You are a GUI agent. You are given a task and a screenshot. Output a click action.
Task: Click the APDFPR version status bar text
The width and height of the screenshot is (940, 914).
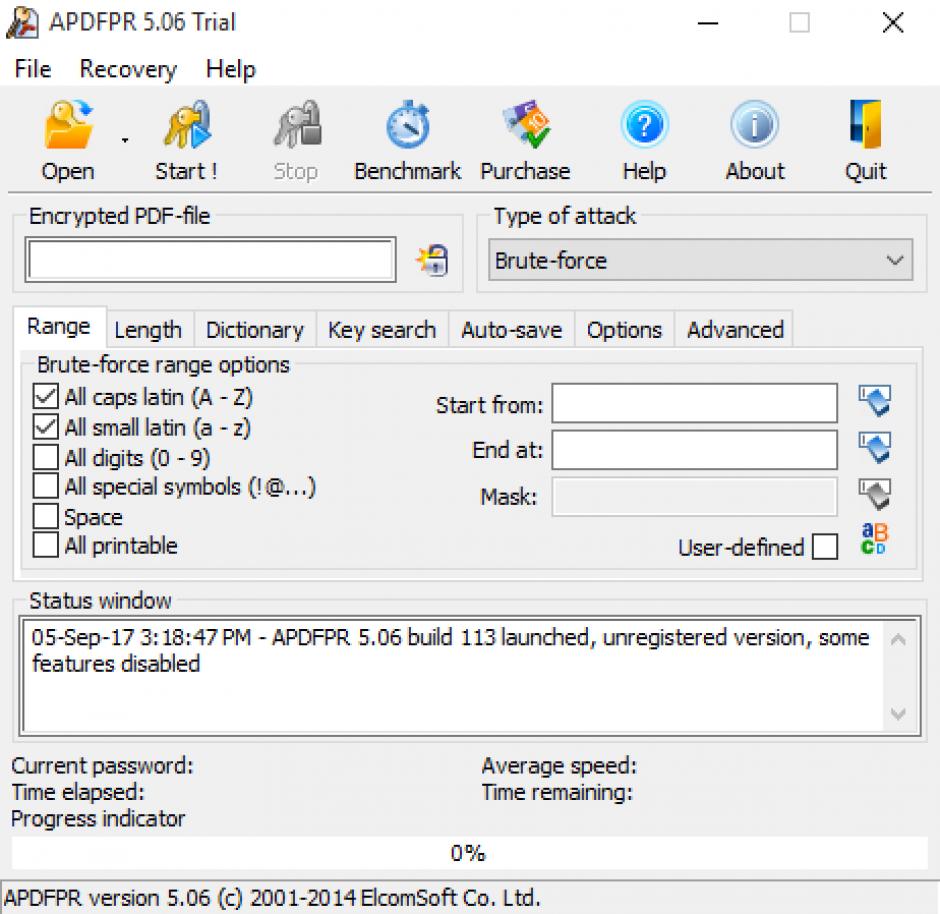click(272, 898)
